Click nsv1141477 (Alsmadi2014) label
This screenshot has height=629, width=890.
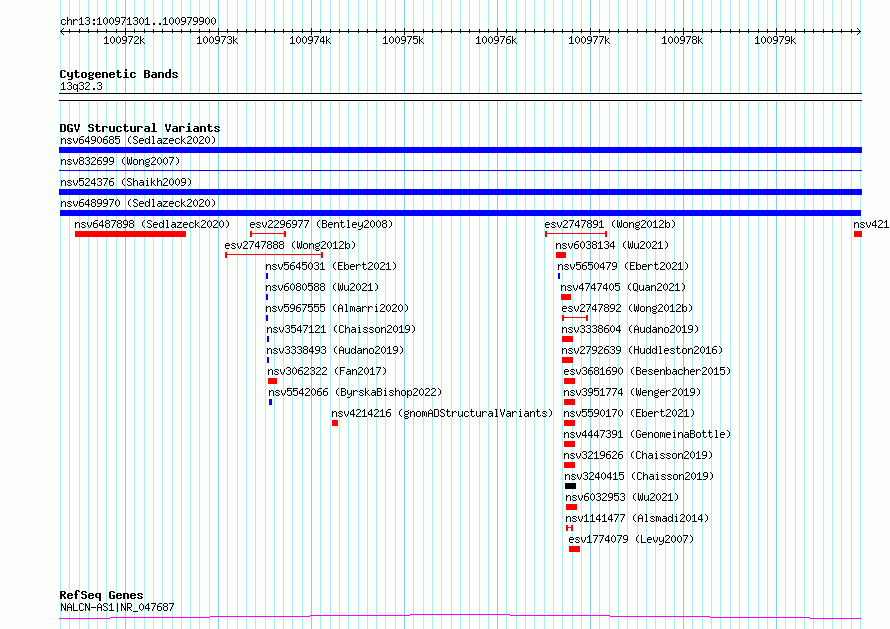click(637, 518)
